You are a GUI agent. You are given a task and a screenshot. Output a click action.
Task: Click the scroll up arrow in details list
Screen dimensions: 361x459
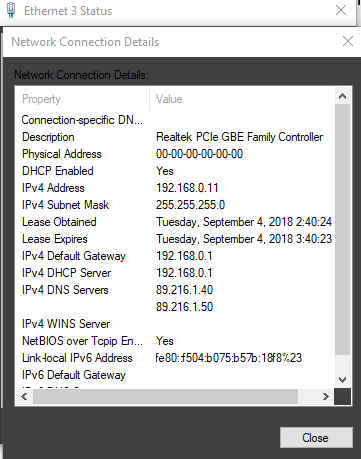coord(342,97)
